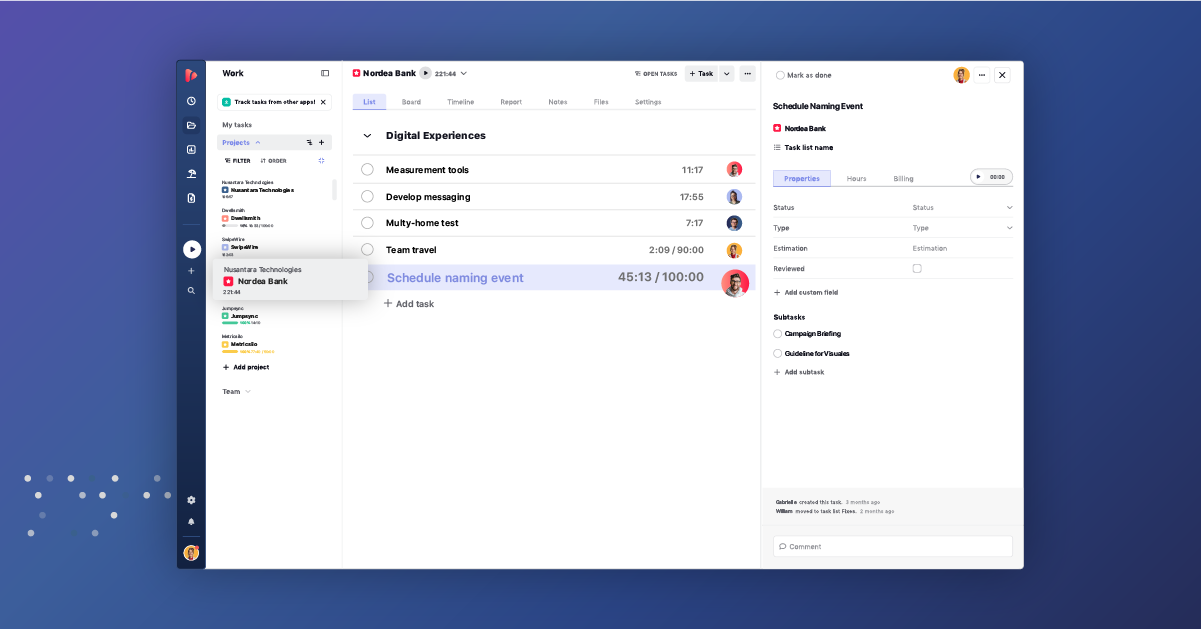Open notifications via the bell icon

pos(191,521)
